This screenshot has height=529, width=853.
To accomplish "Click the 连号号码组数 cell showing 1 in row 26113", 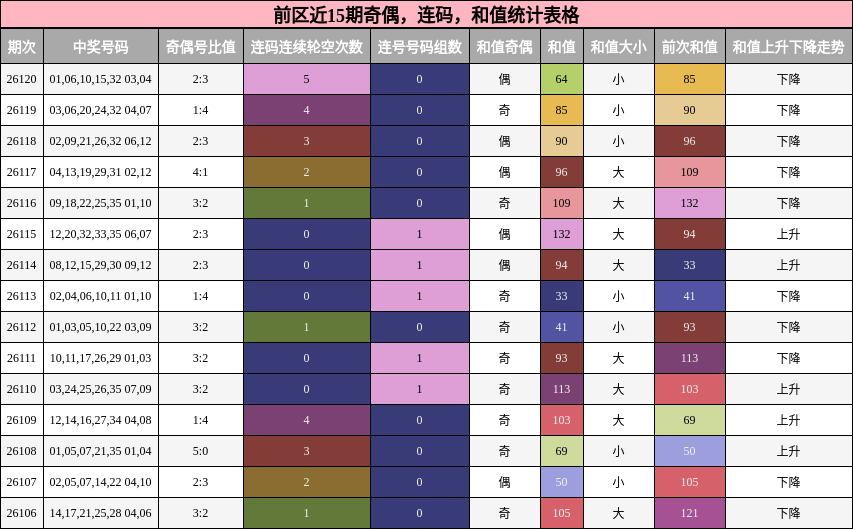I will 419,296.
